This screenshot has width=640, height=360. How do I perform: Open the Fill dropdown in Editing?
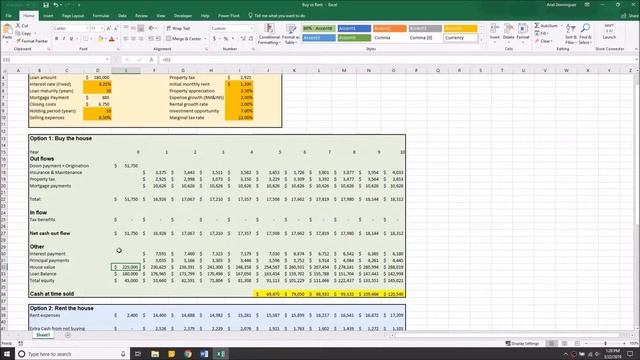[x=542, y=33]
